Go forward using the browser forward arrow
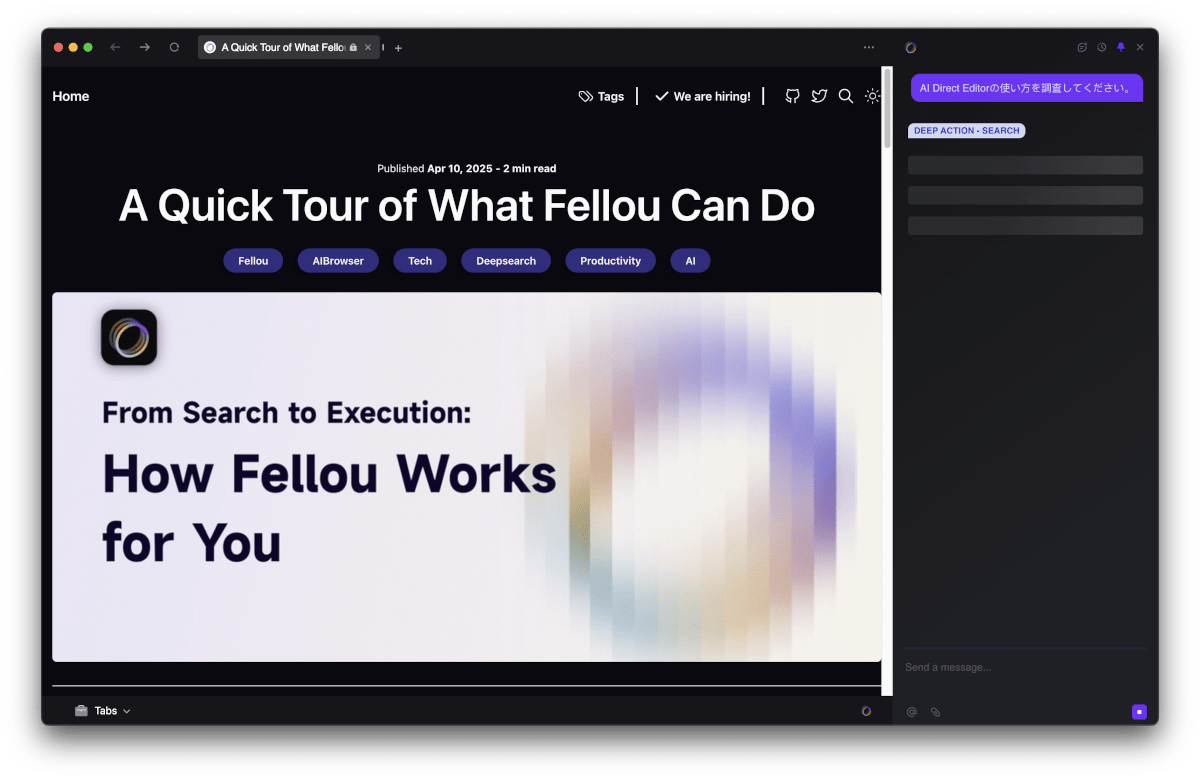This screenshot has width=1200, height=780. coord(145,47)
